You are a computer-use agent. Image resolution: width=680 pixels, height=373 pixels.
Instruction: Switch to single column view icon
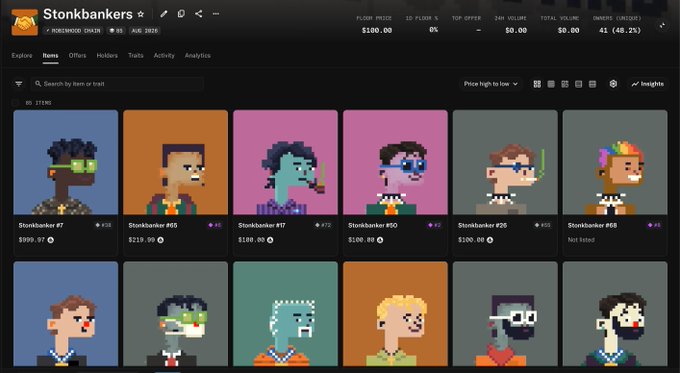579,84
